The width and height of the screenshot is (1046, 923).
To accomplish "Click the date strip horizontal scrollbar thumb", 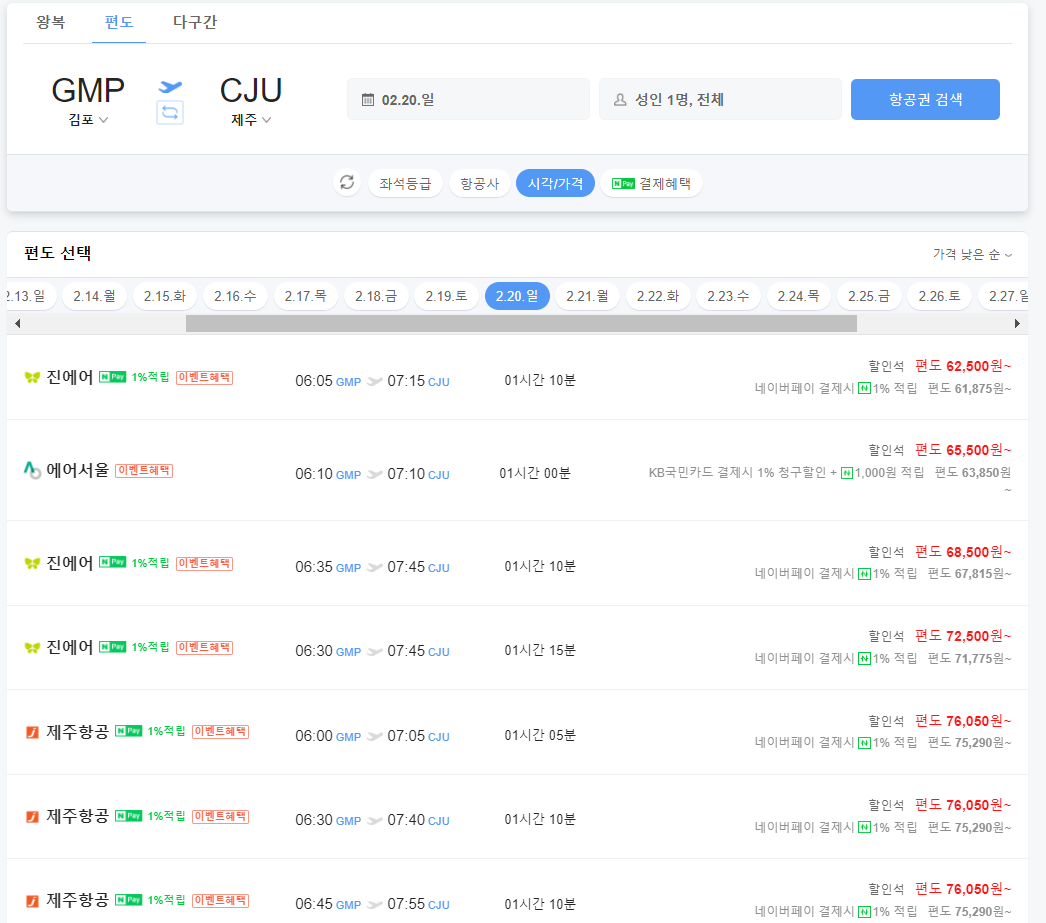I will tap(521, 323).
